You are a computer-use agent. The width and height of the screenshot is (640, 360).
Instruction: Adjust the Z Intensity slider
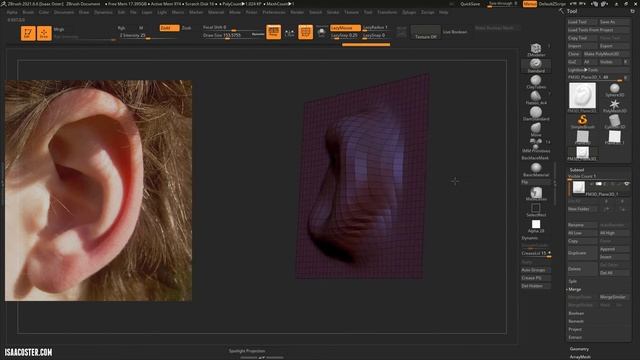[x=148, y=36]
